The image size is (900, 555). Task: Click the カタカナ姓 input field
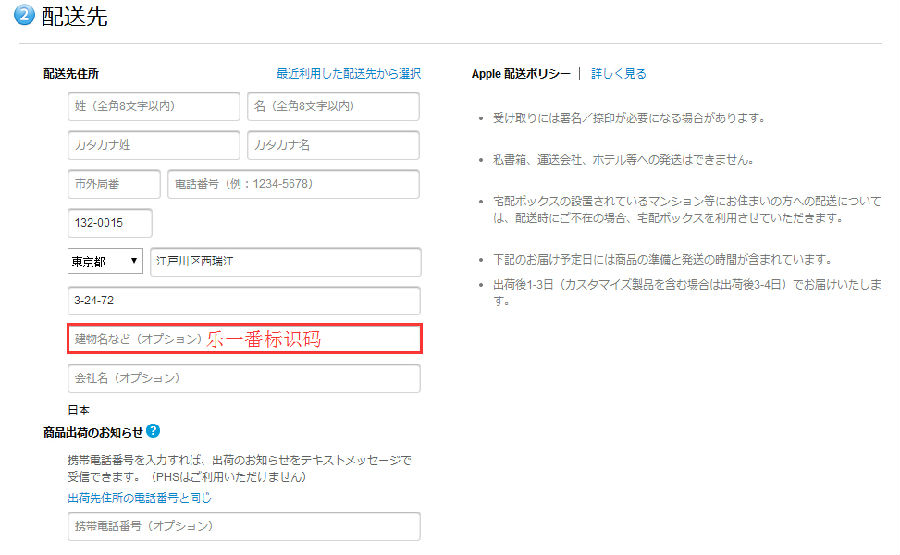[154, 145]
